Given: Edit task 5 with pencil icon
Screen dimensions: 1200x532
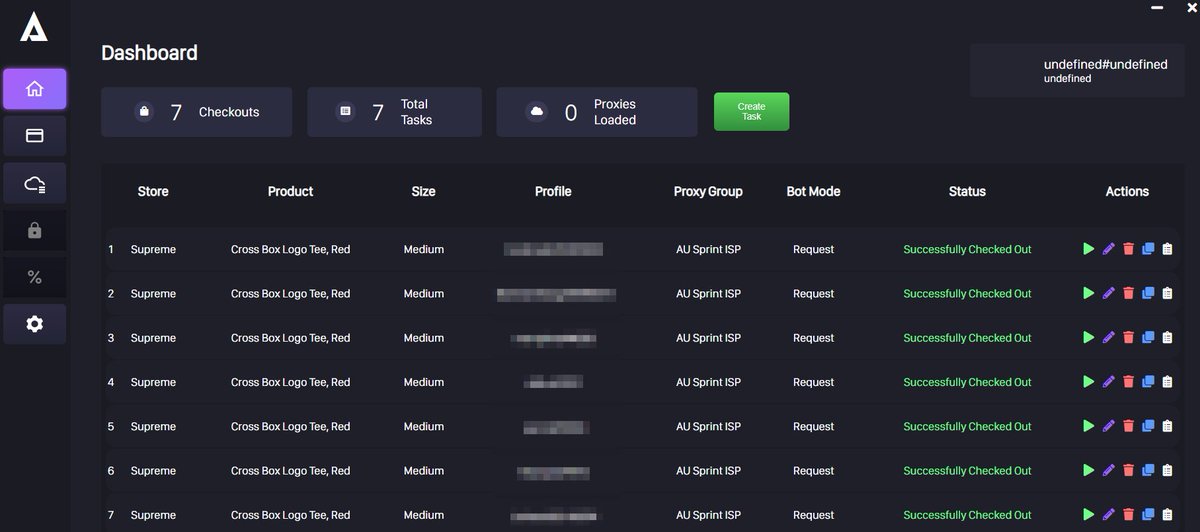Looking at the screenshot, I should (1108, 426).
